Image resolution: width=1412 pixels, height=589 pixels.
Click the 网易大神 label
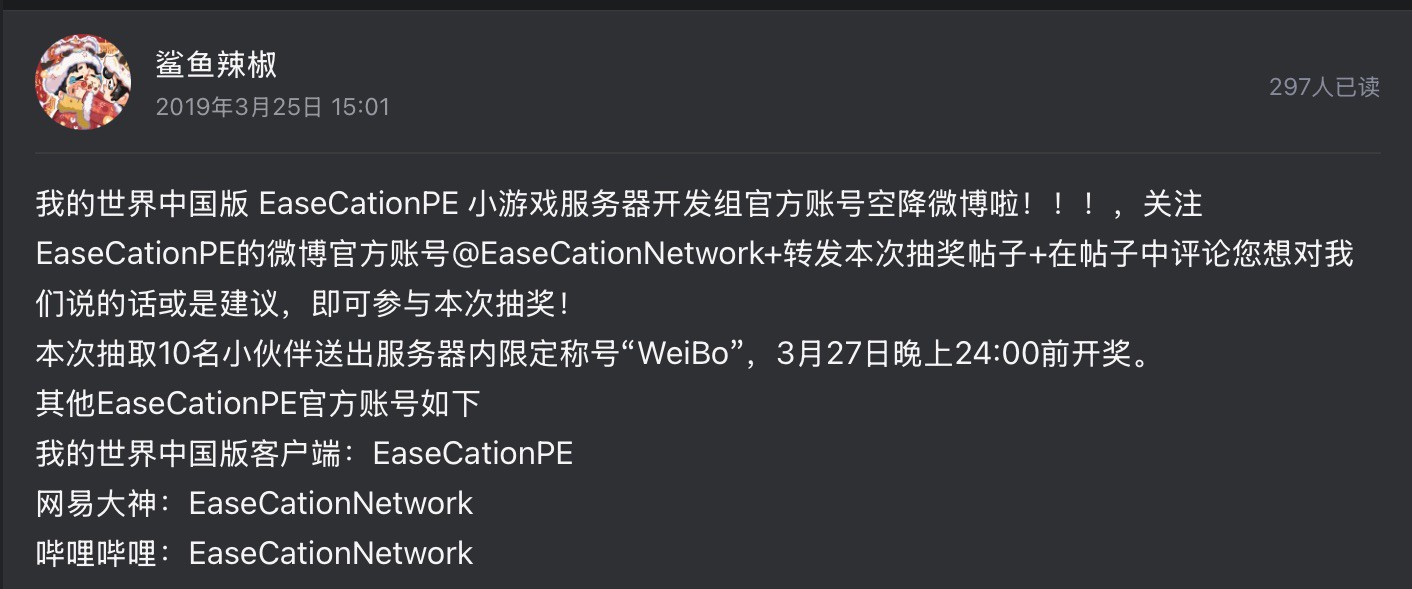click(x=97, y=503)
